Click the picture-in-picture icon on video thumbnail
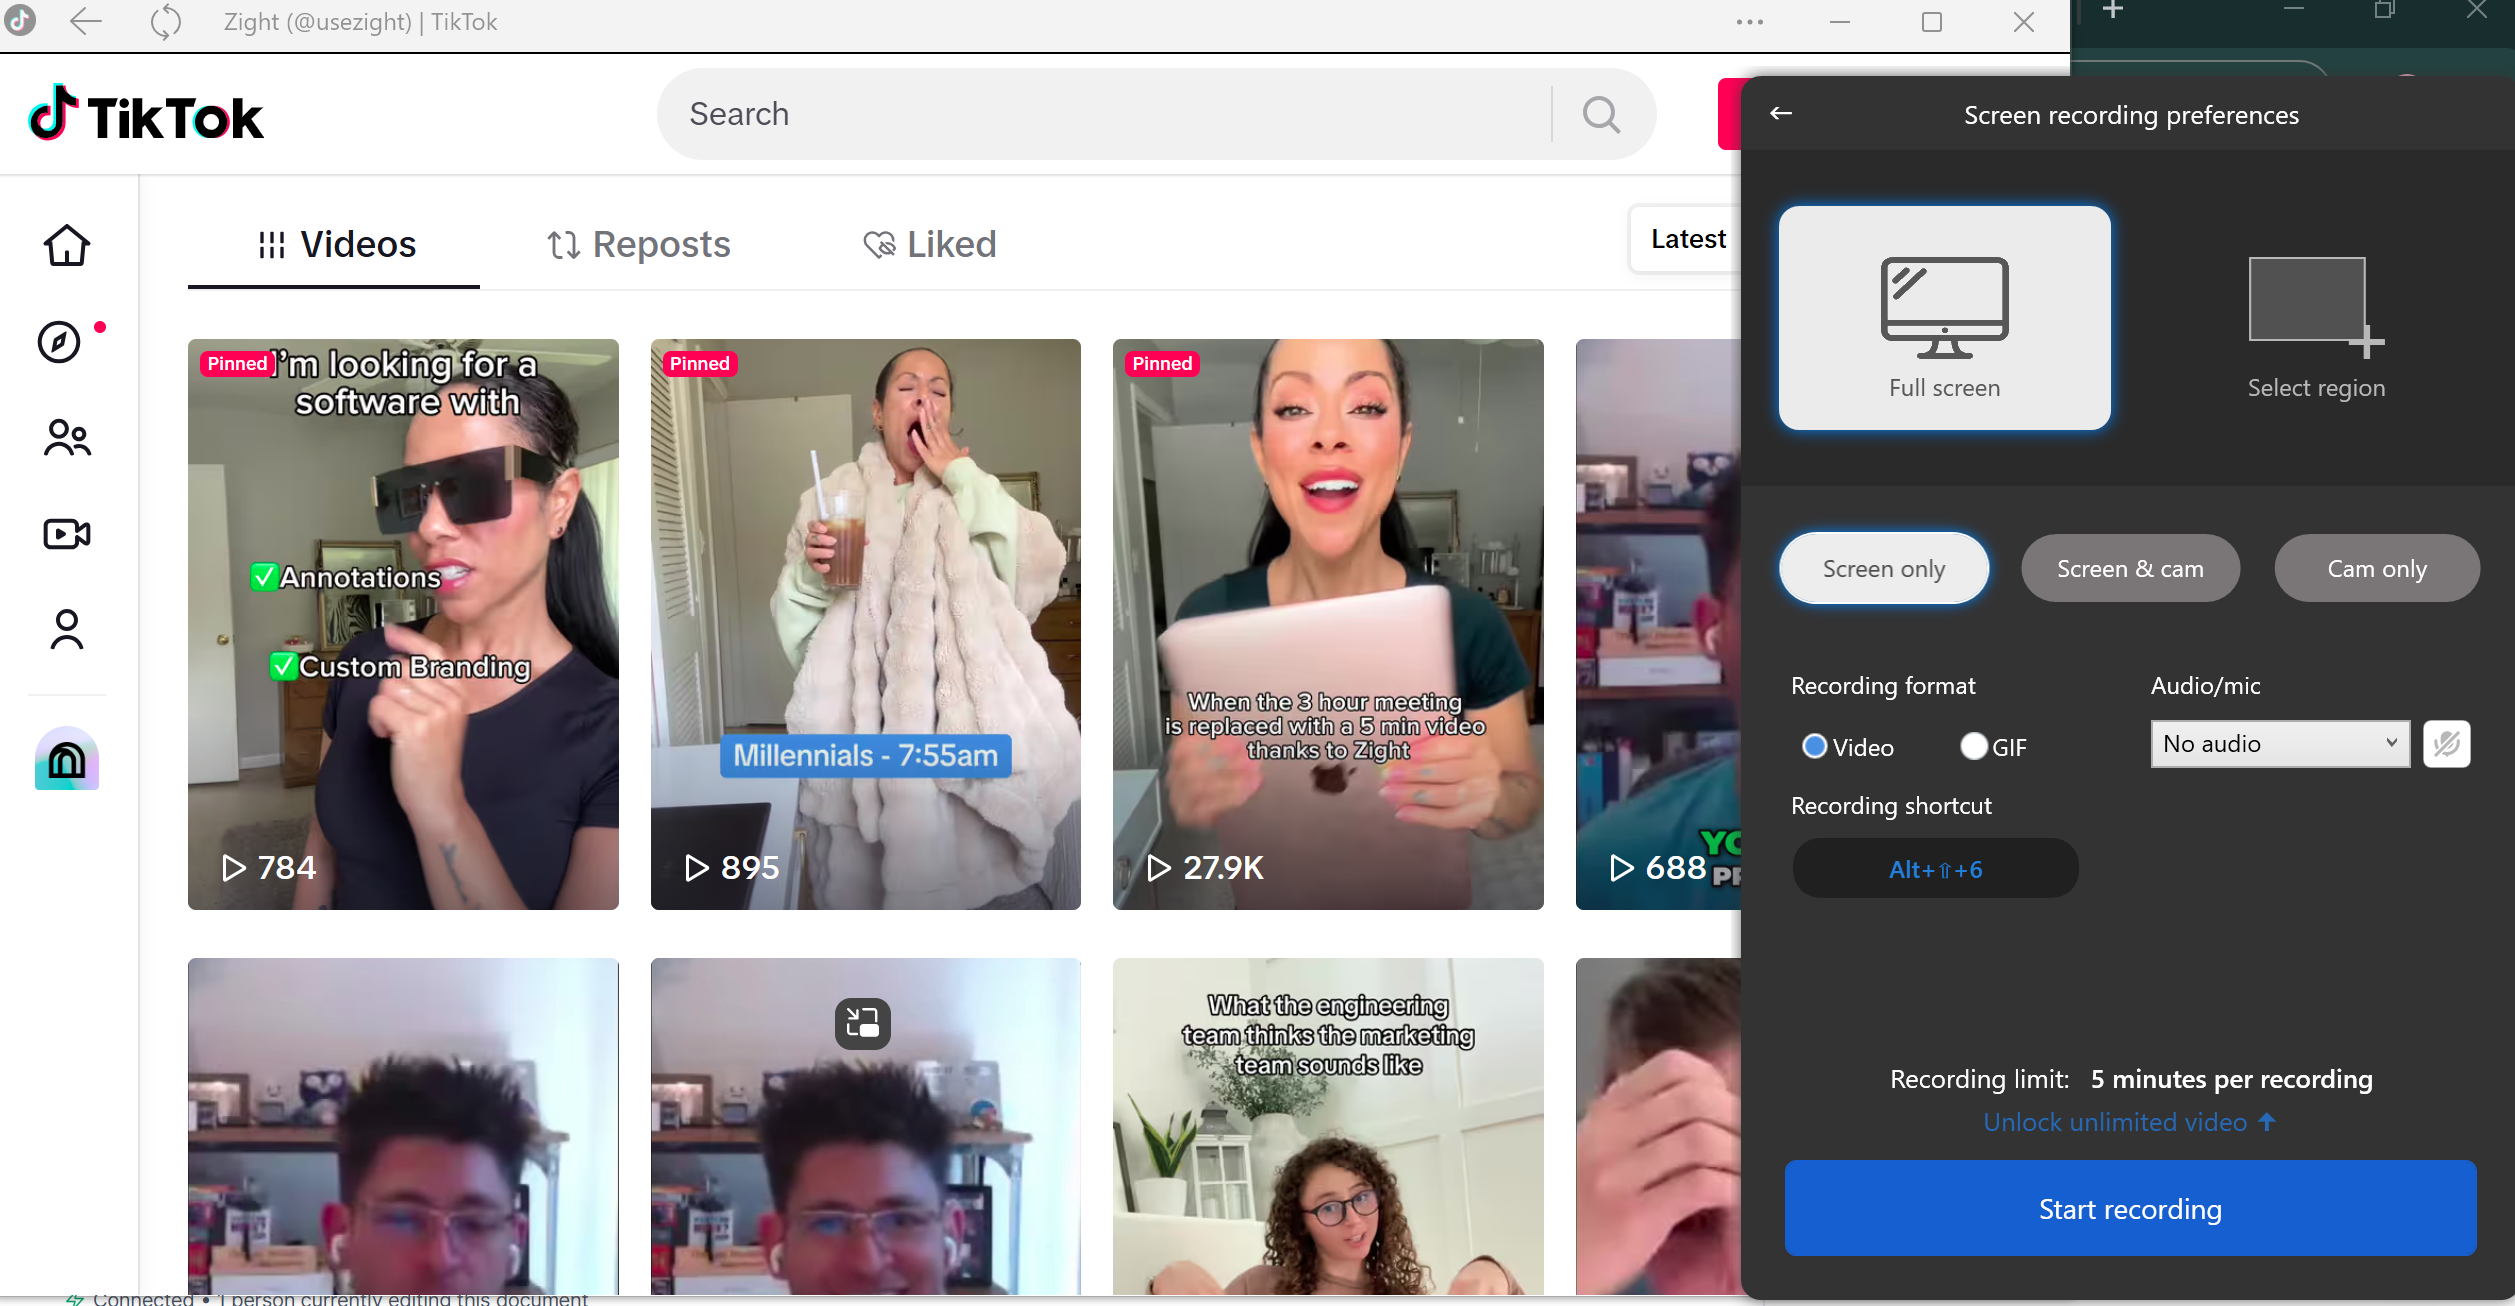Viewport: 2515px width, 1306px height. pos(862,1023)
